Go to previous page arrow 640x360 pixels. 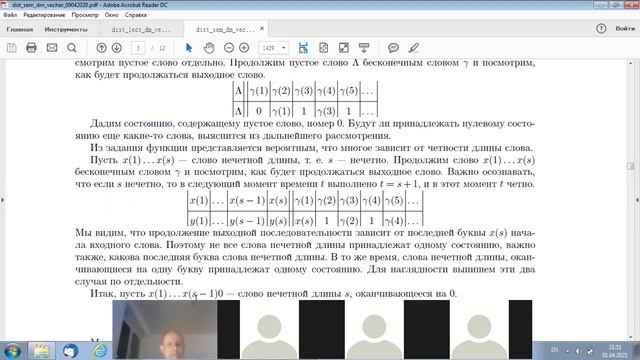point(101,48)
